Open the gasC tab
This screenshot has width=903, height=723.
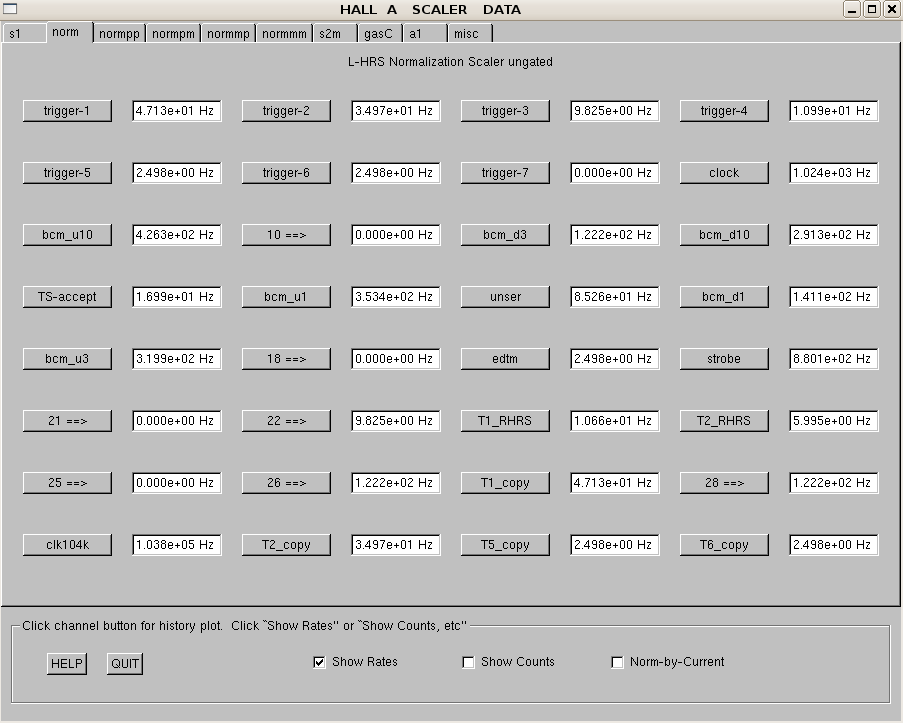(380, 33)
